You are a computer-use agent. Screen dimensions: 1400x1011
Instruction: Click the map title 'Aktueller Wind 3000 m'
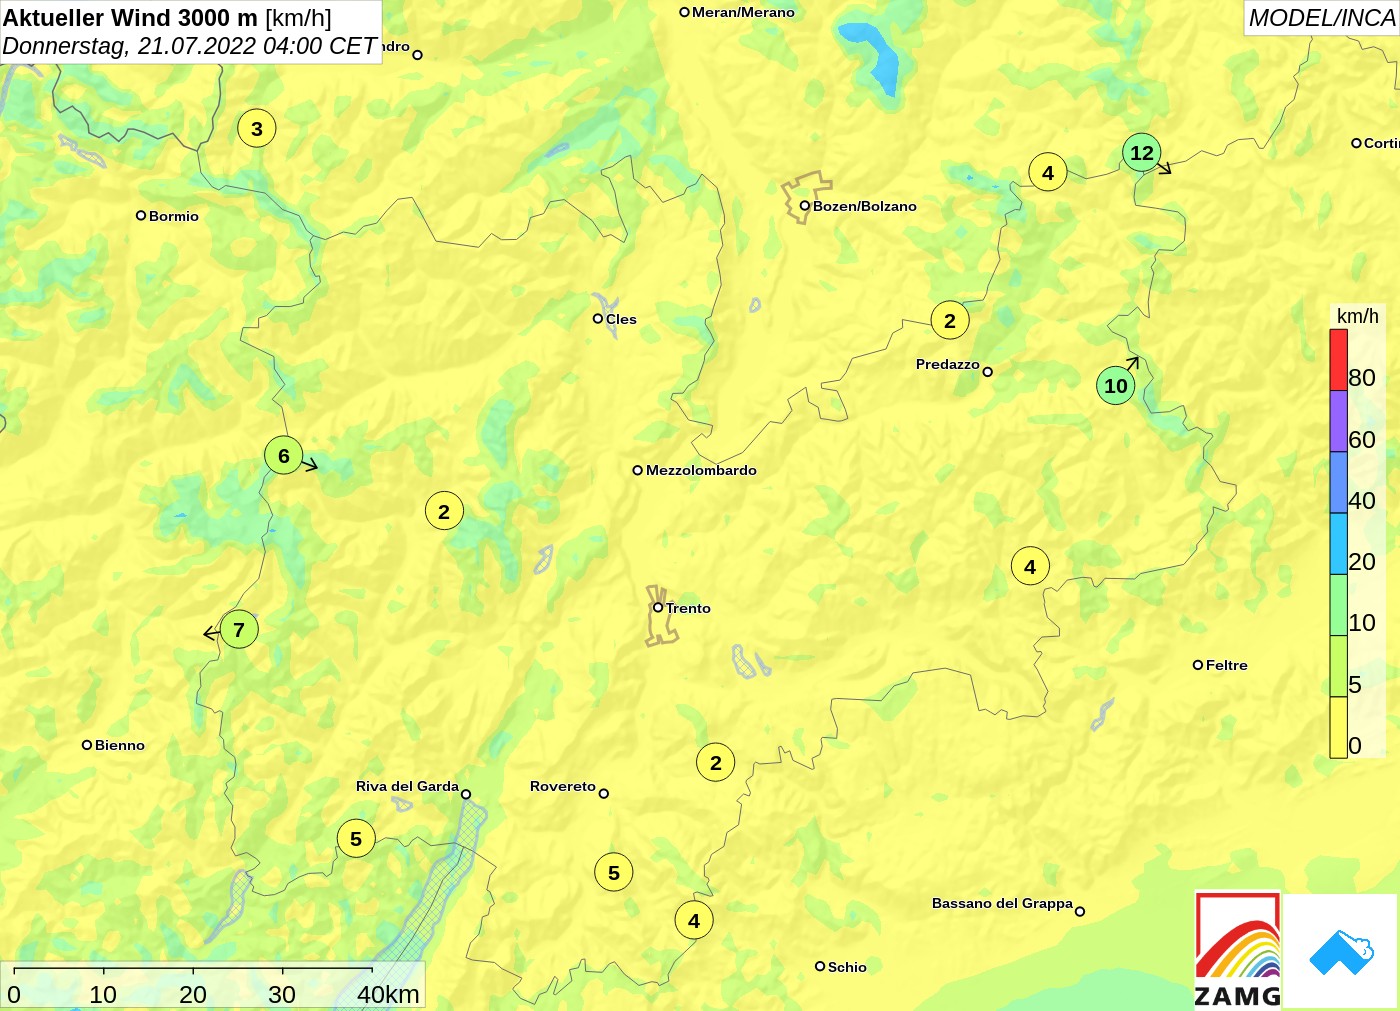pyautogui.click(x=130, y=17)
